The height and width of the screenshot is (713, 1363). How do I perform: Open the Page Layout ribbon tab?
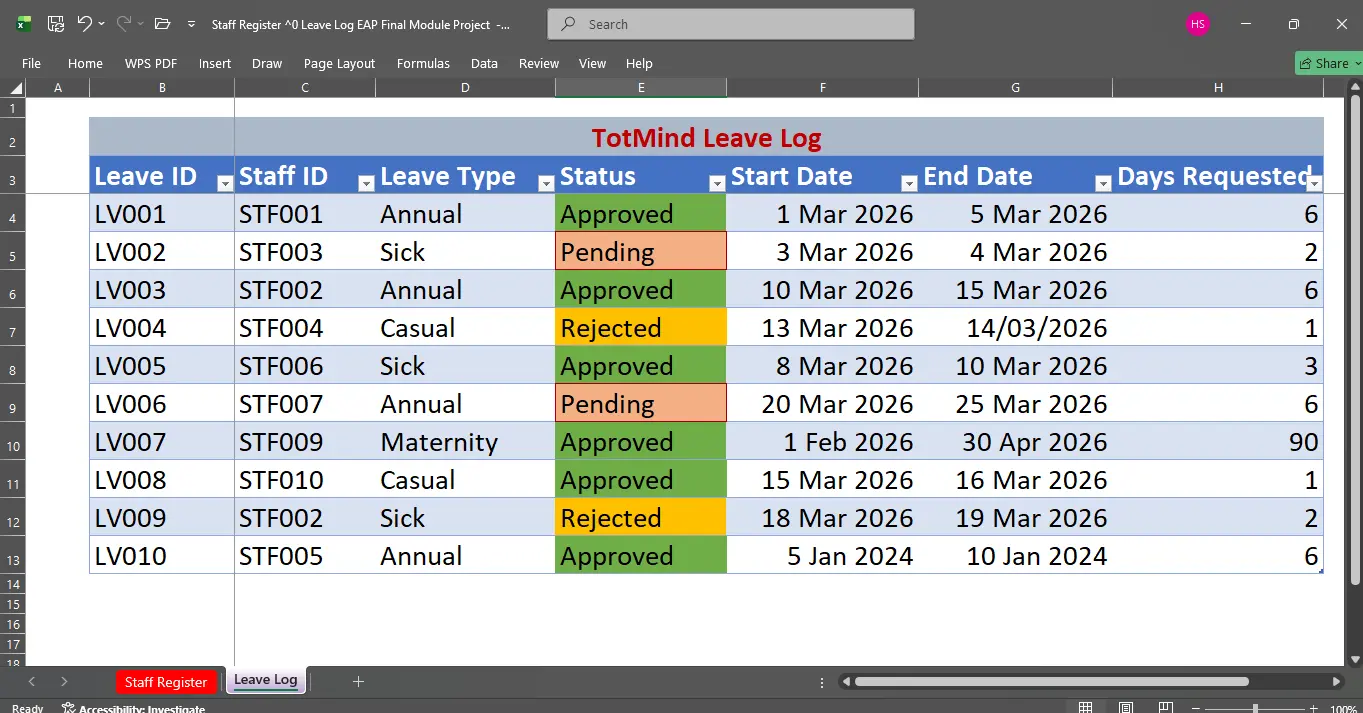(339, 63)
